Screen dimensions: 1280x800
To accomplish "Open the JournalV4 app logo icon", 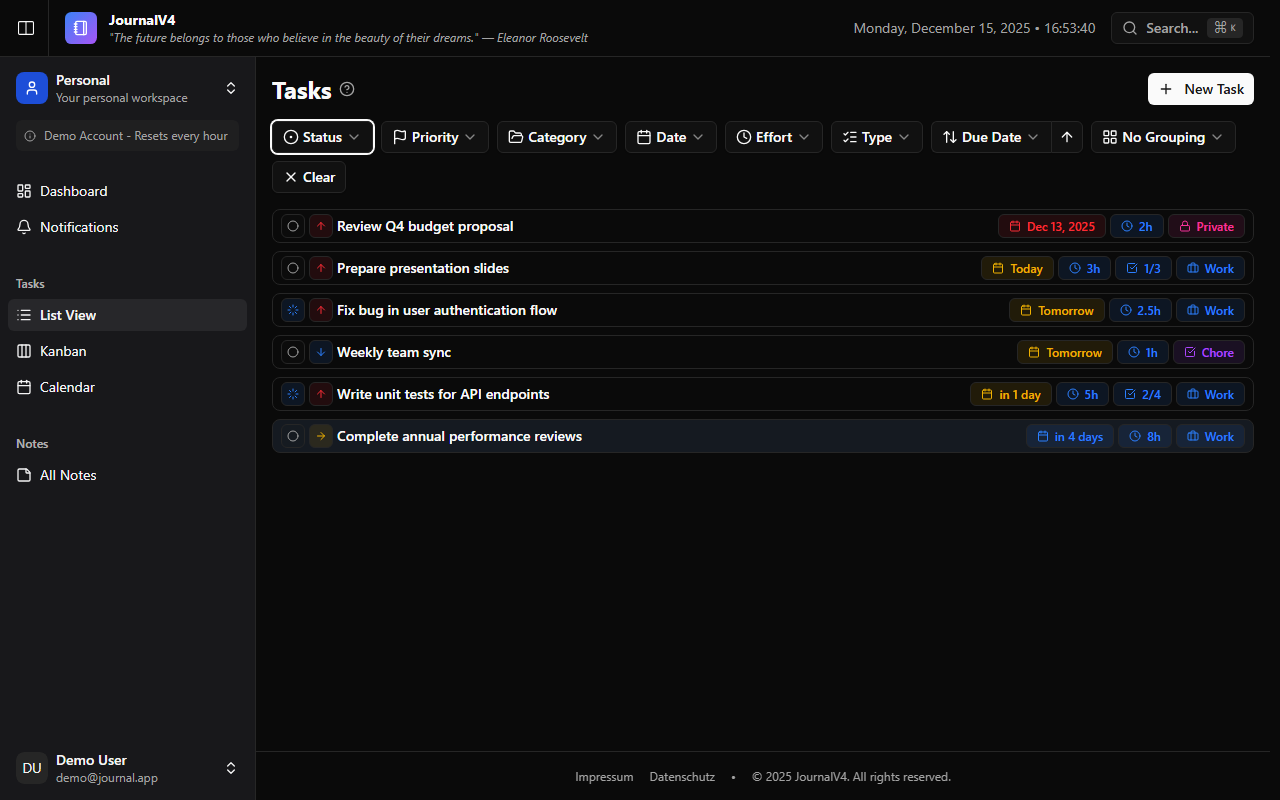I will pos(80,28).
